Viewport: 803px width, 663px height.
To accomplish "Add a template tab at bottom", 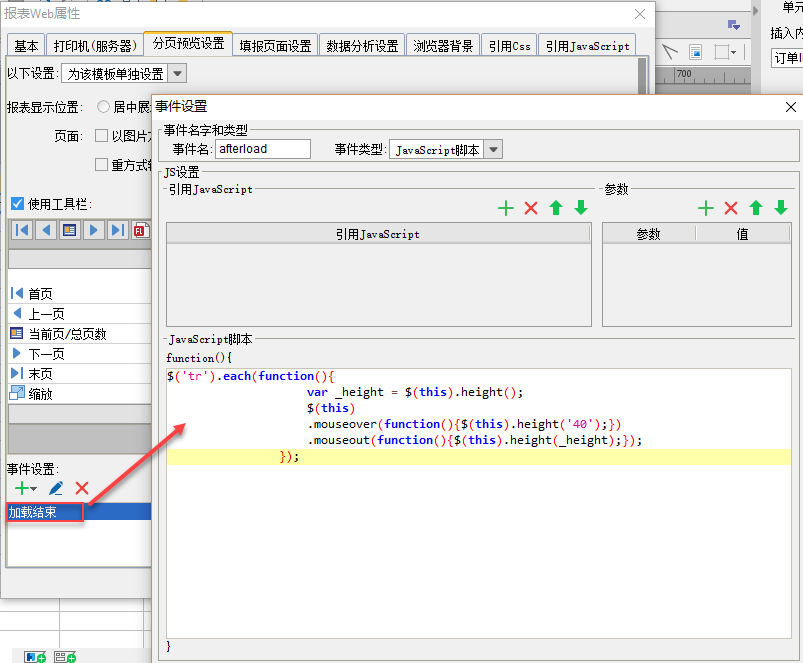I will (35, 657).
